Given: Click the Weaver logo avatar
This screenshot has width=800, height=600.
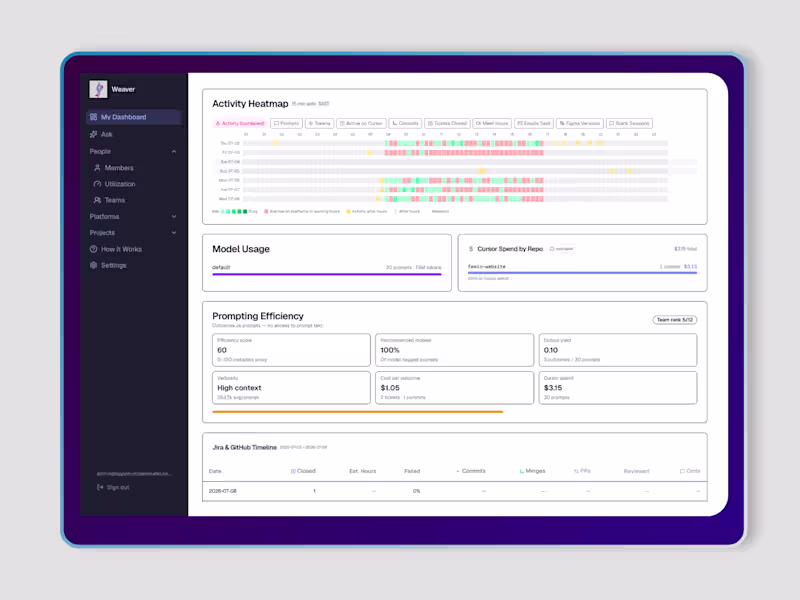Looking at the screenshot, I should (x=98, y=89).
